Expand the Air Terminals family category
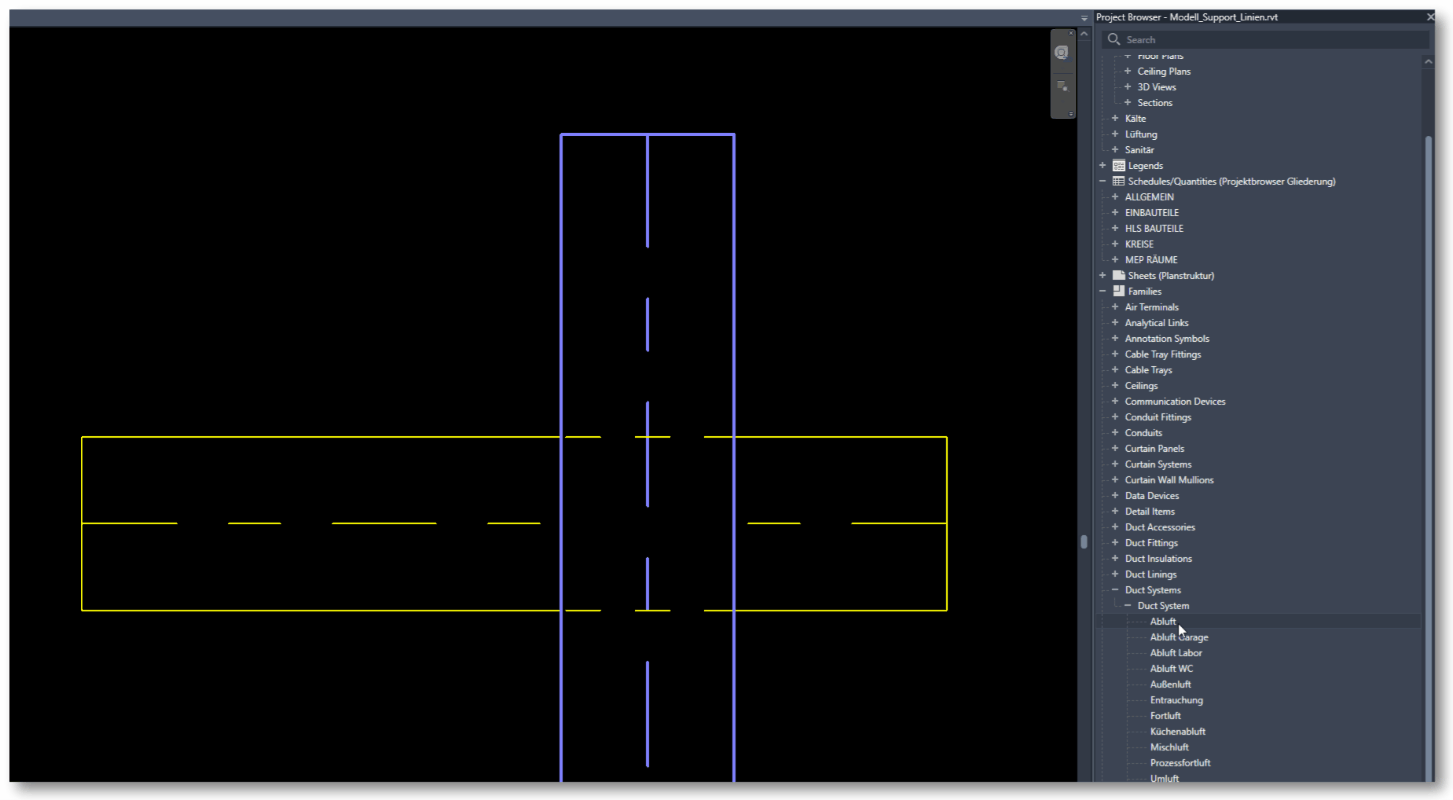Screen dimensions: 1453x800 click(x=1115, y=307)
